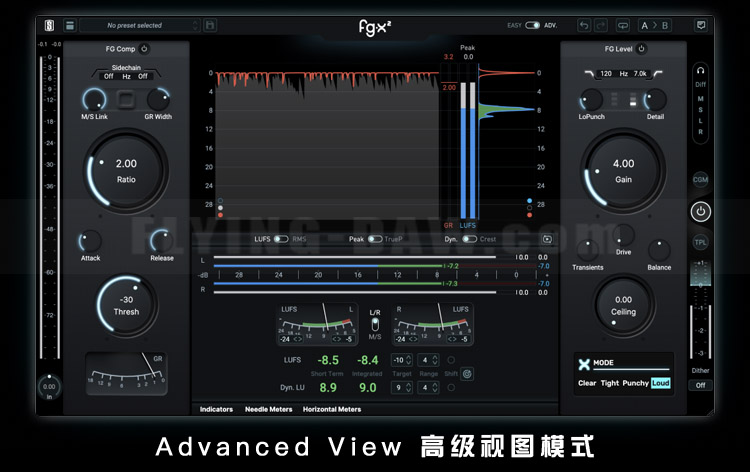This screenshot has height=472, width=750.
Task: Adjust the Dyn. LU target 9 stepper
Action: (x=402, y=387)
